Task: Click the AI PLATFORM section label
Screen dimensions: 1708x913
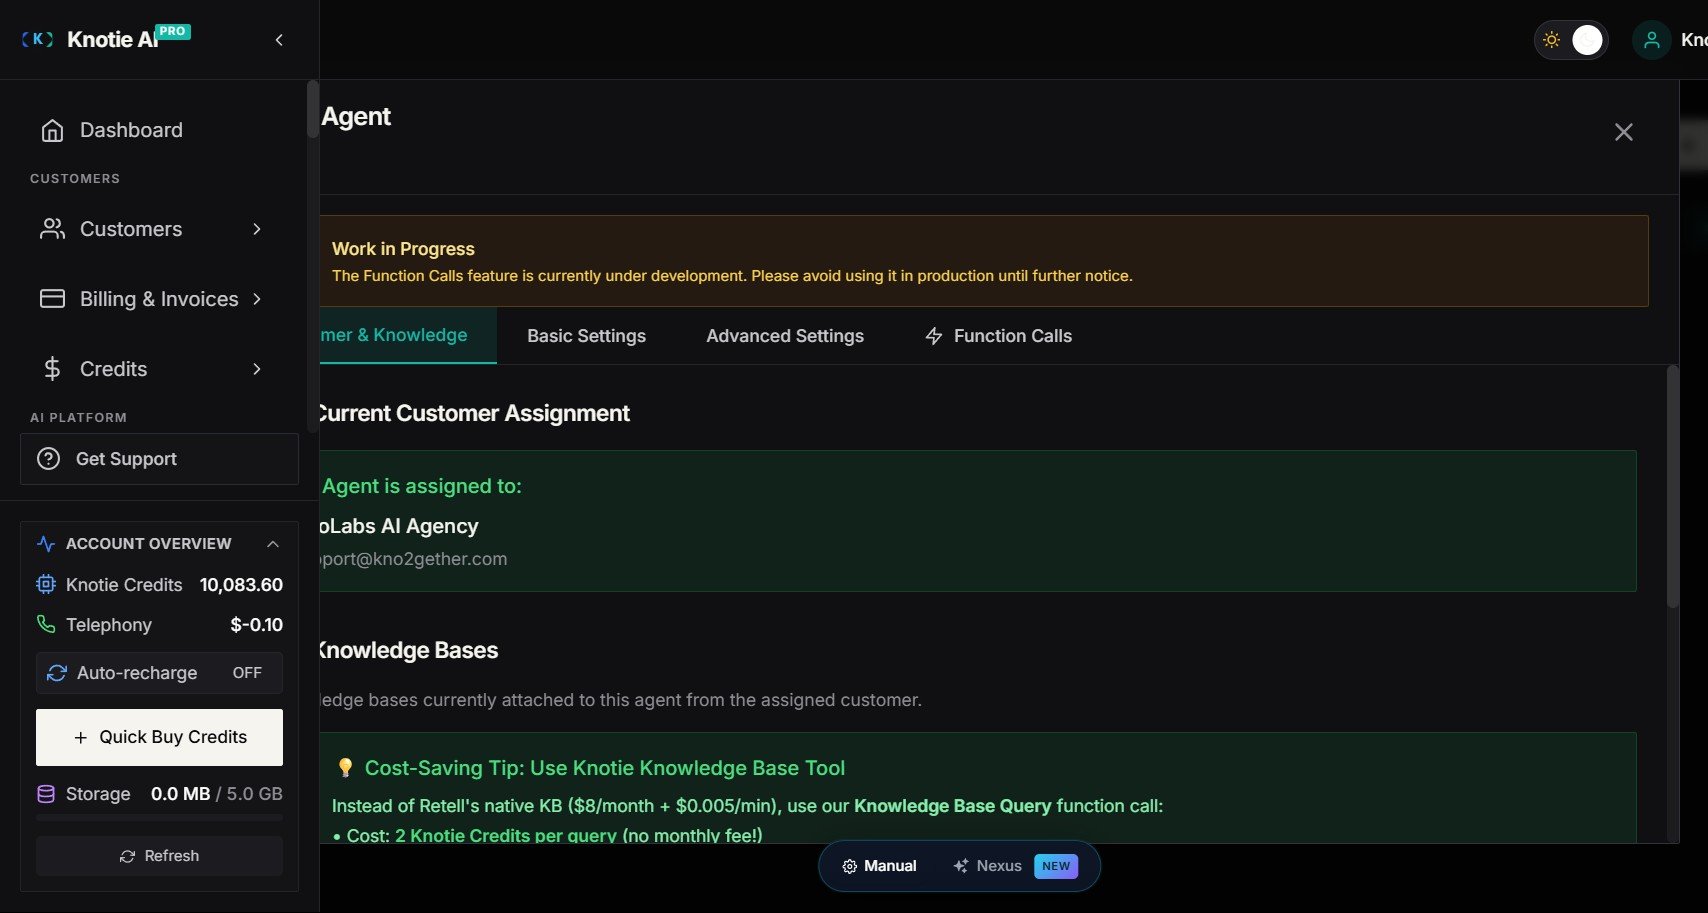Action: [x=78, y=418]
